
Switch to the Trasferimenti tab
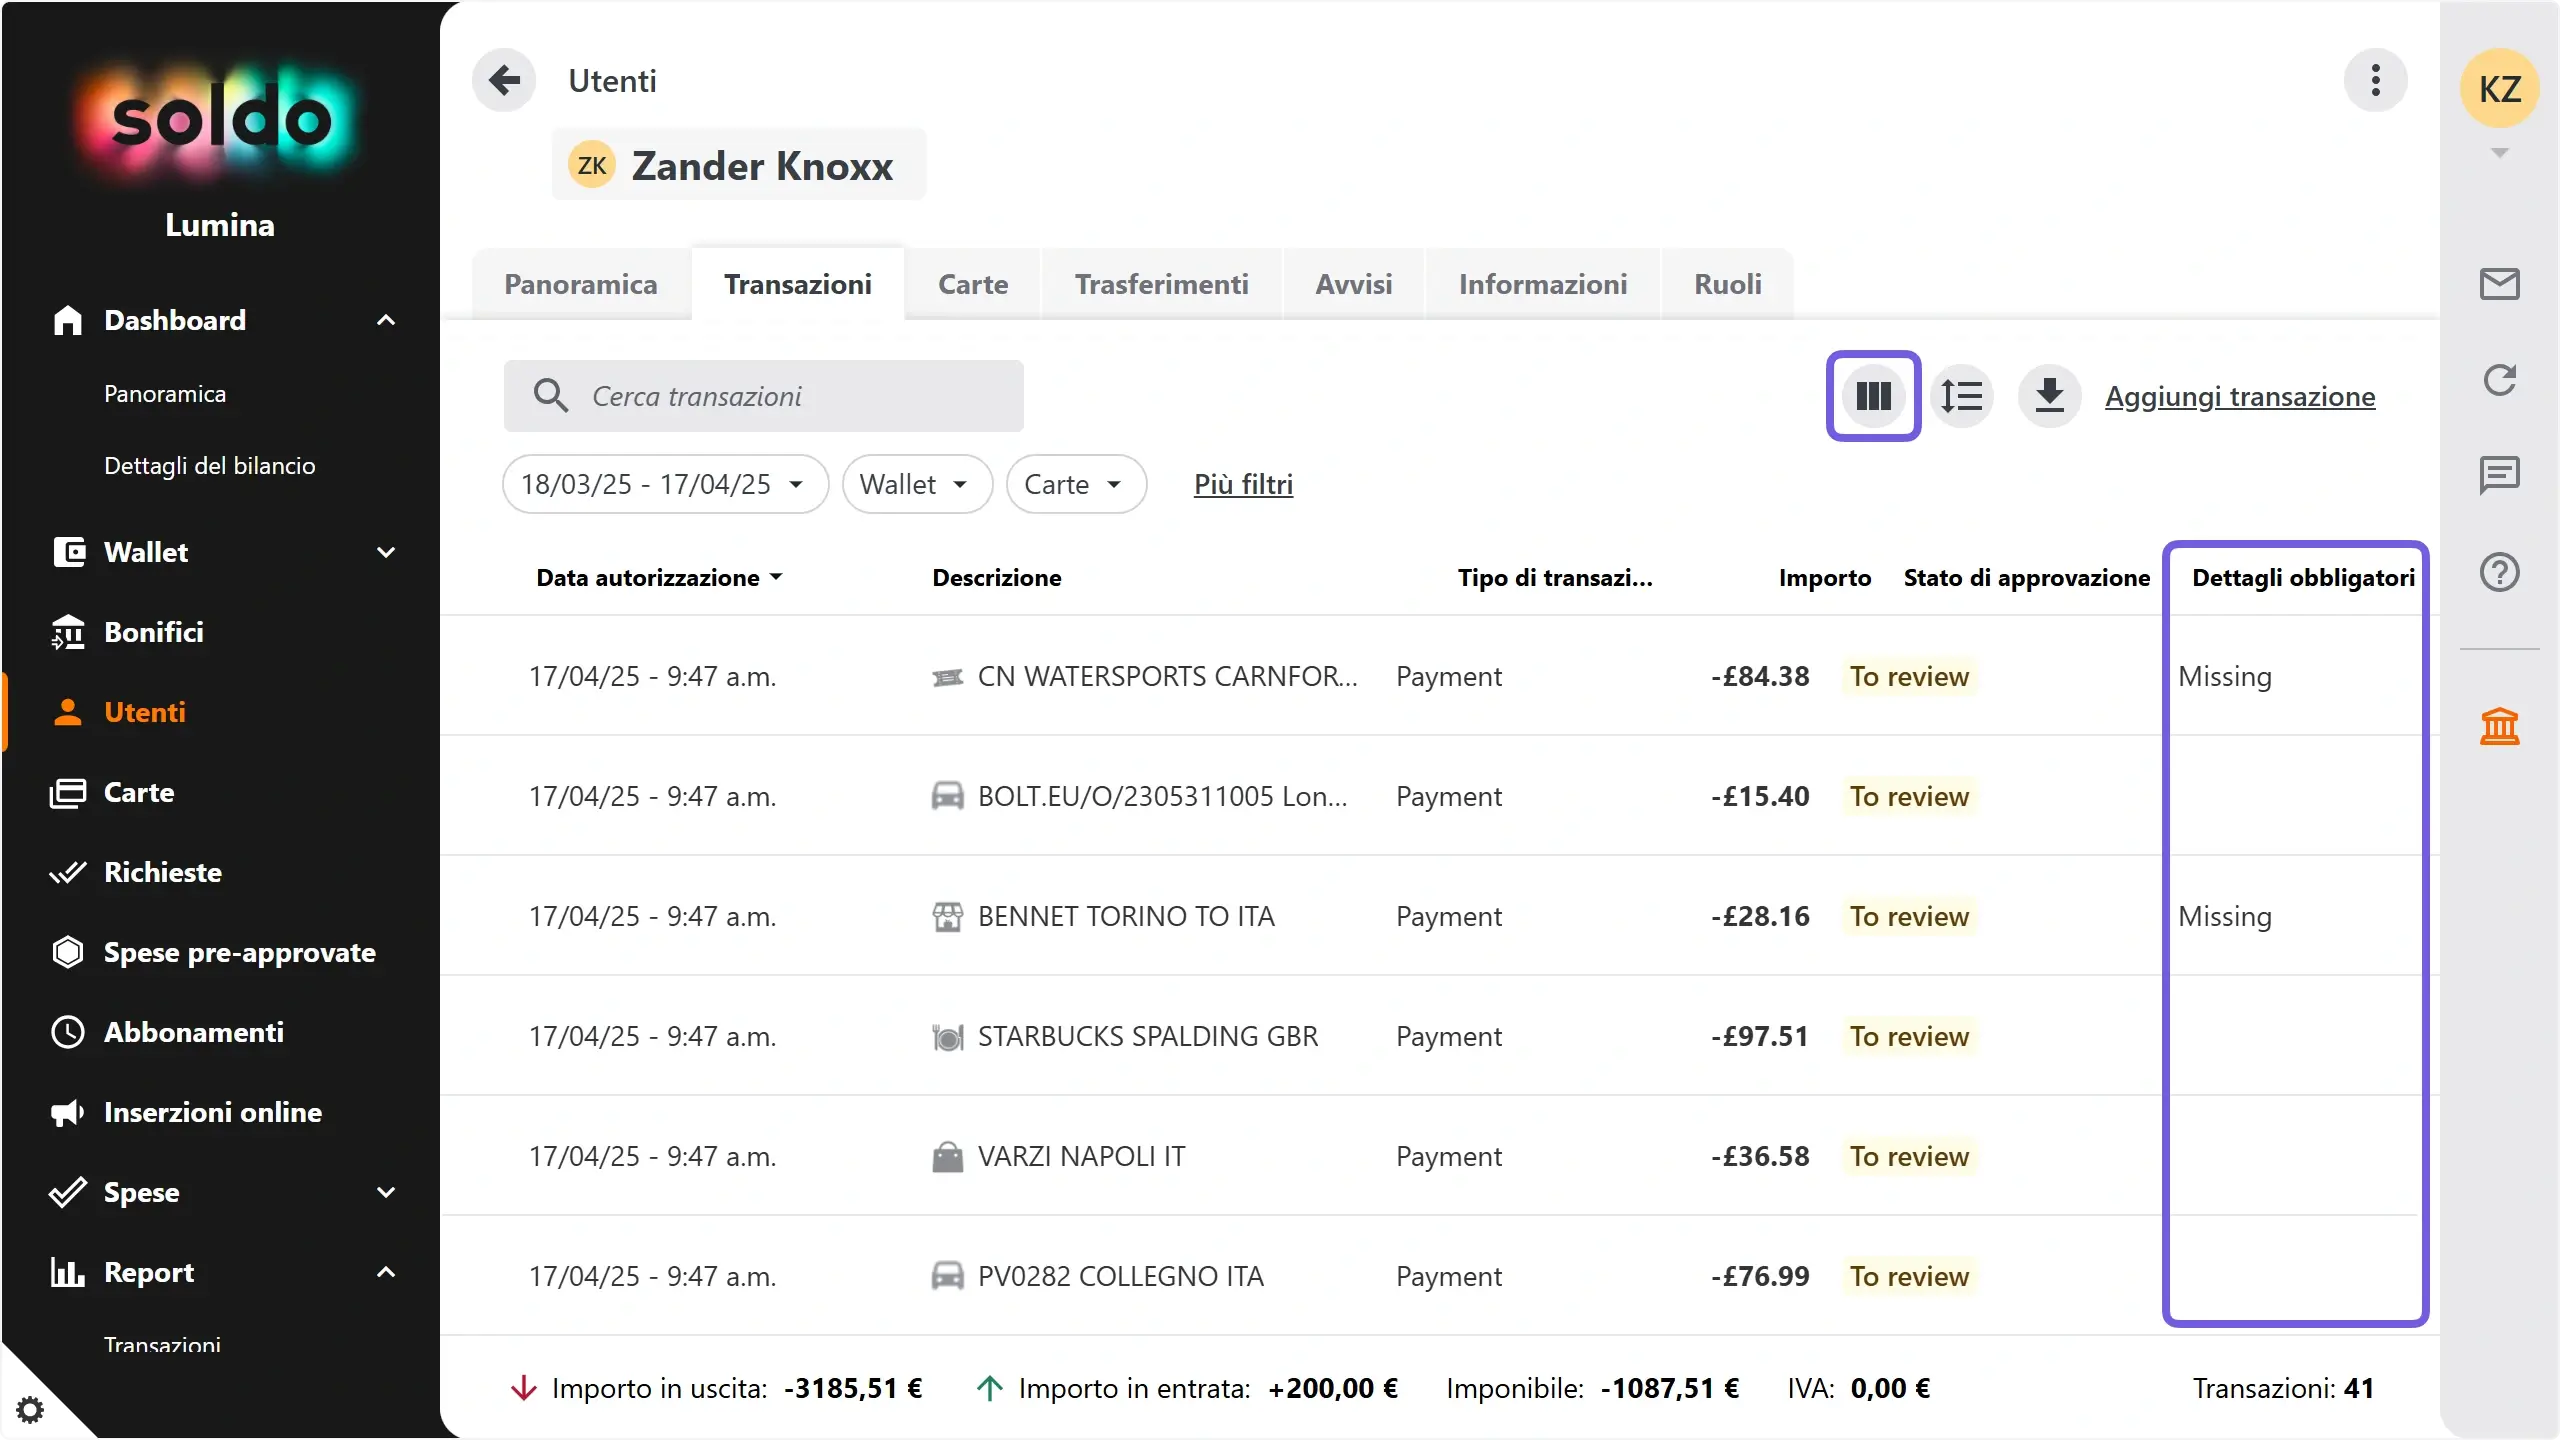pos(1162,284)
